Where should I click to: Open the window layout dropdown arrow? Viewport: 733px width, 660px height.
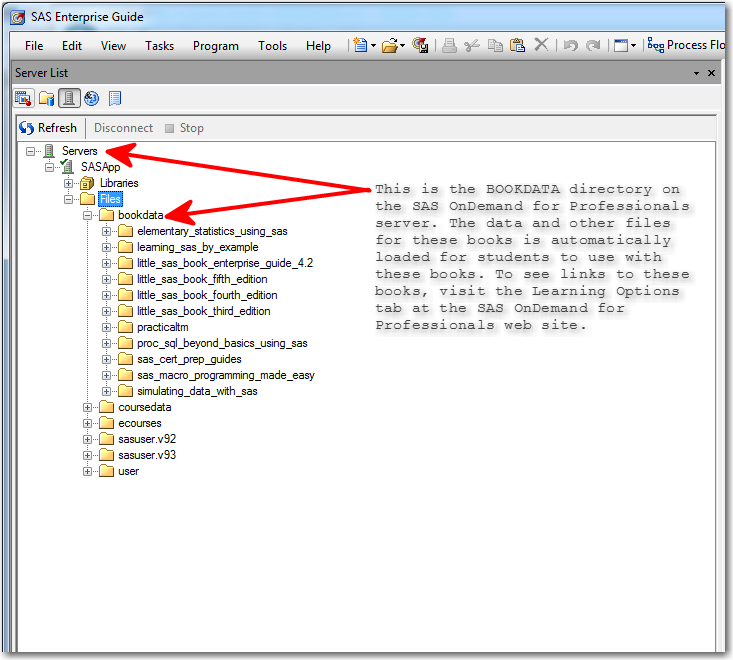pyautogui.click(x=633, y=46)
